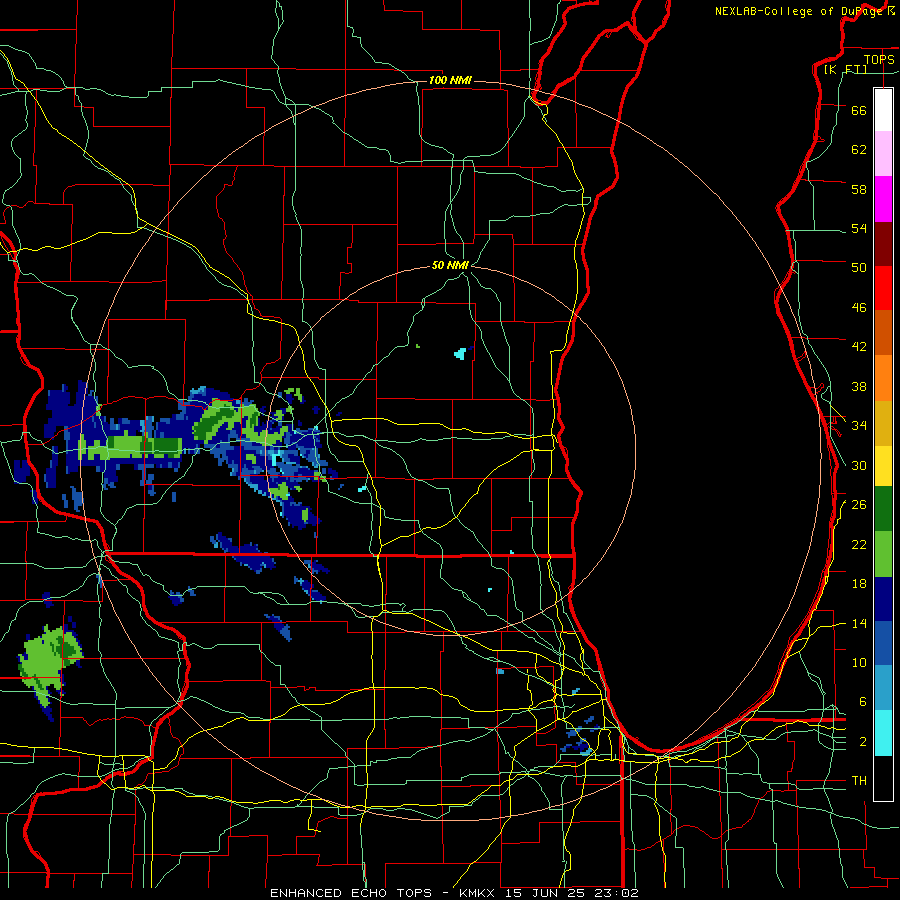900x900 pixels.
Task: Click the dark green legend swatch
Action: coord(883,509)
